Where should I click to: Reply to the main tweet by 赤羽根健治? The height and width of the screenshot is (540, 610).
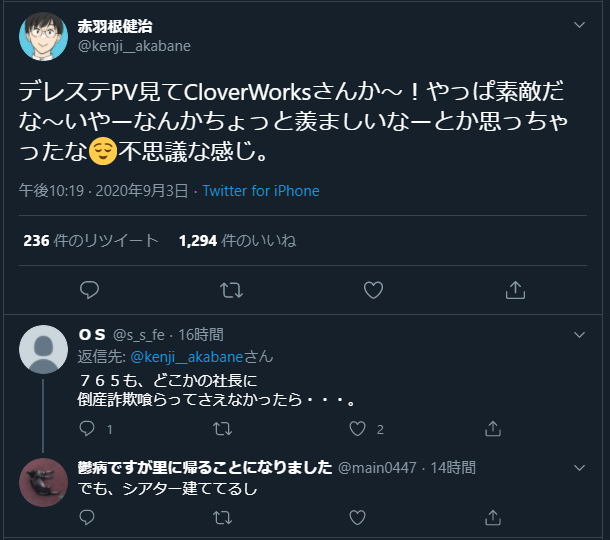pos(89,290)
